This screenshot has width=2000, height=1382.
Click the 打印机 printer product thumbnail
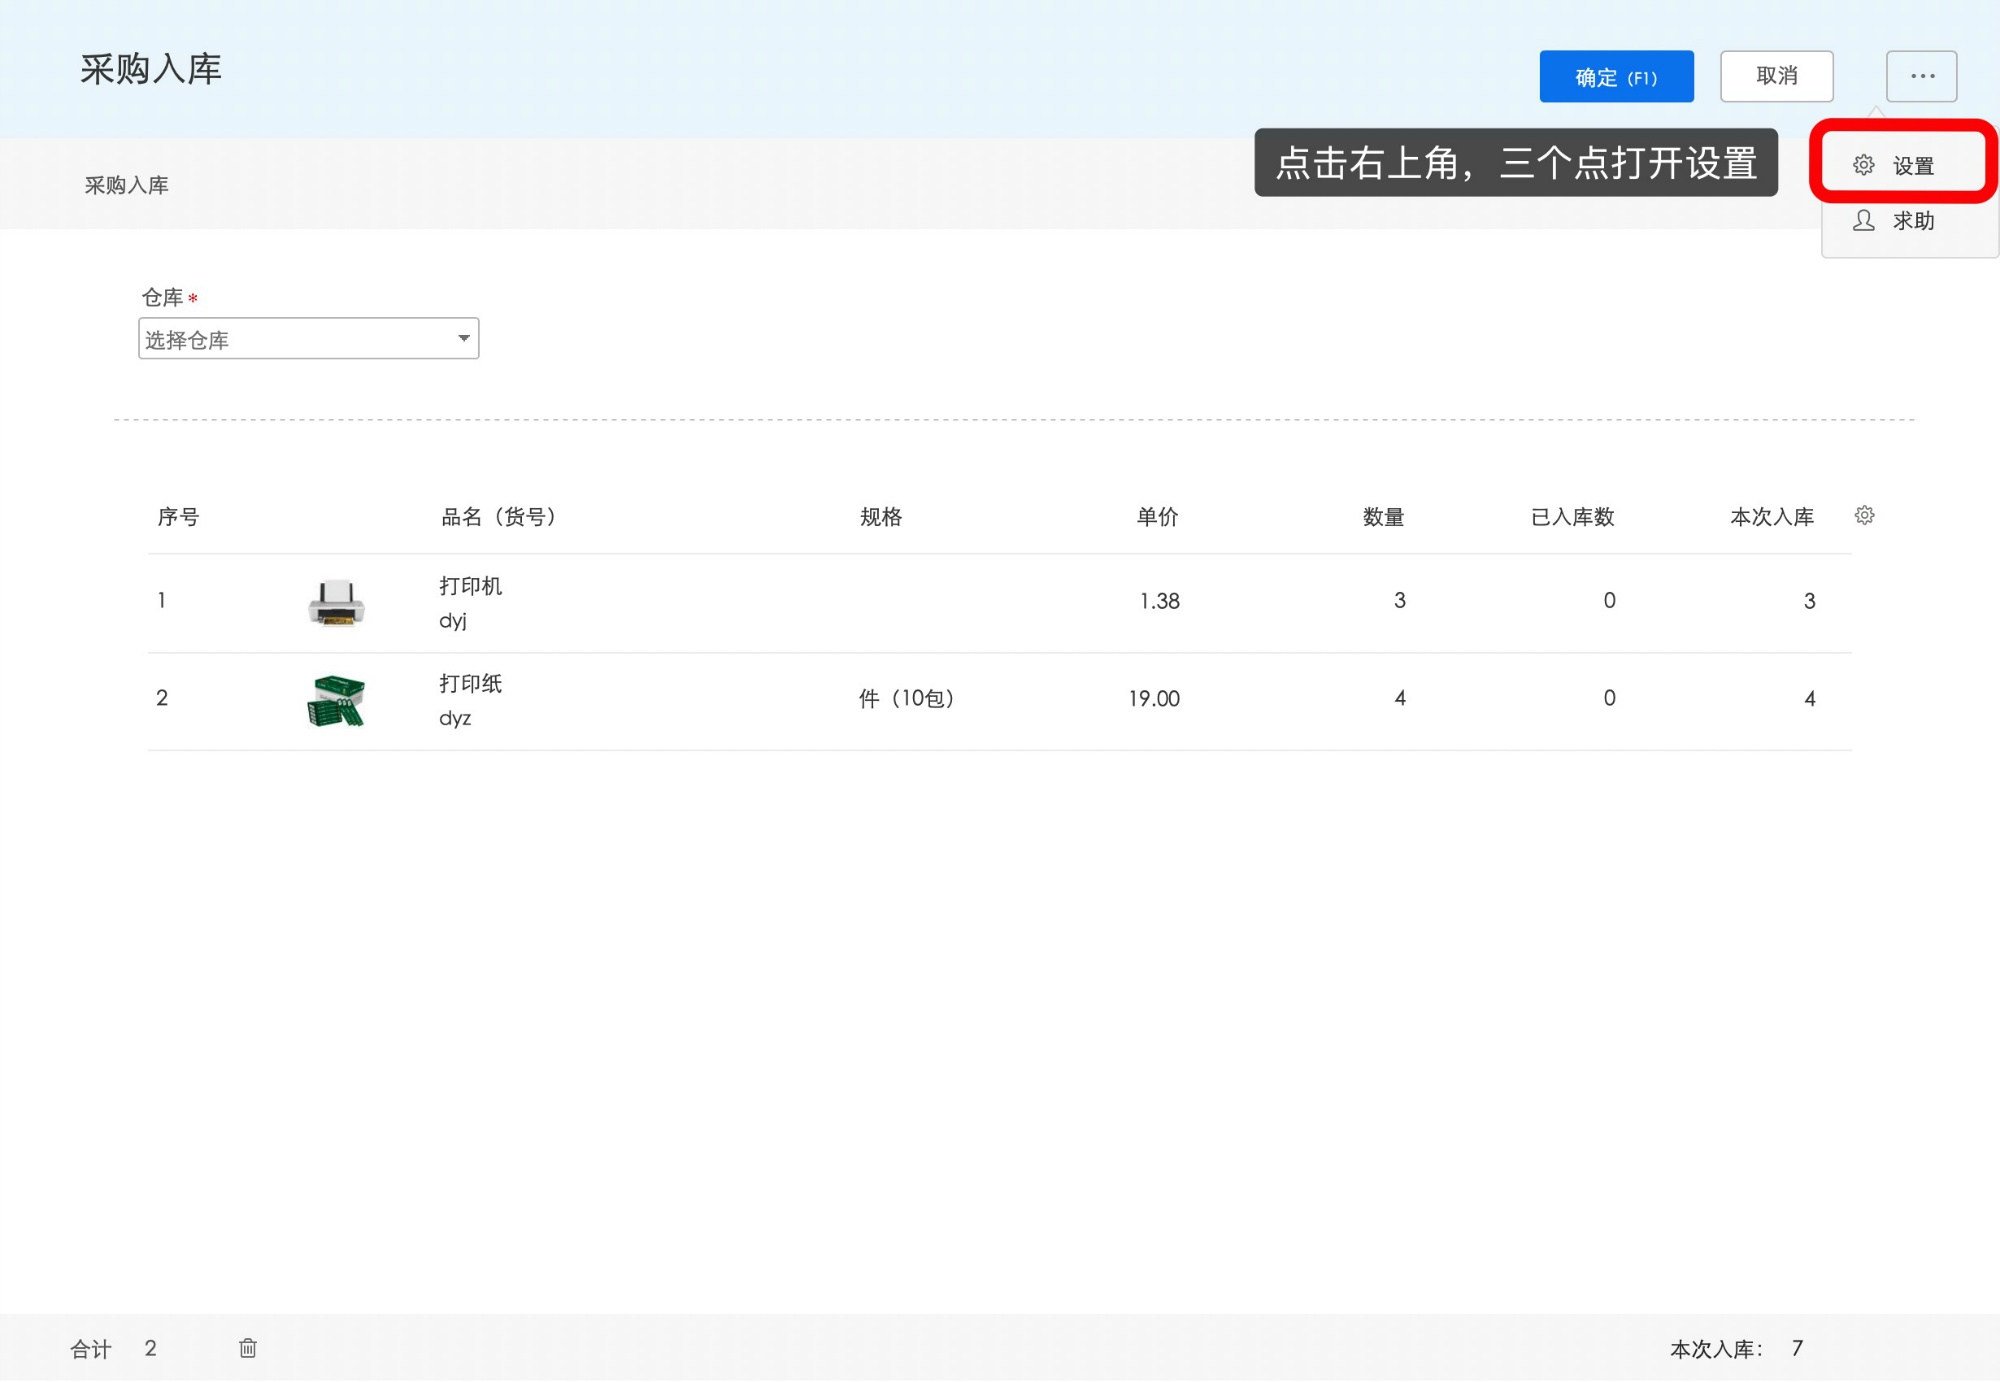tap(336, 602)
